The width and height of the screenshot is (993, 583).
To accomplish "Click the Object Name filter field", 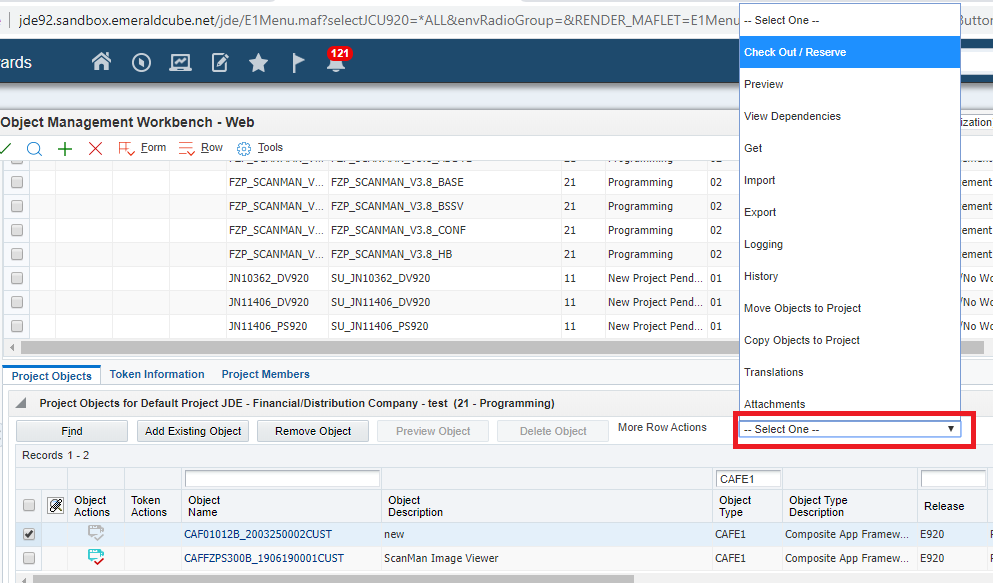I will (282, 479).
